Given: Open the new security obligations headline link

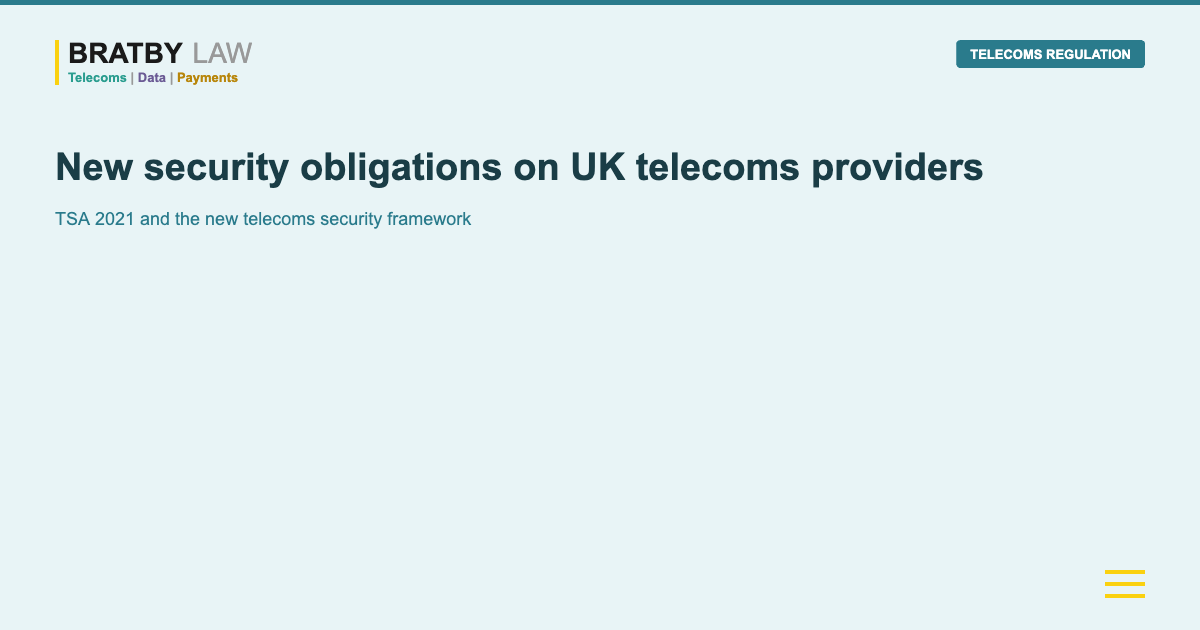Looking at the screenshot, I should click(x=520, y=167).
